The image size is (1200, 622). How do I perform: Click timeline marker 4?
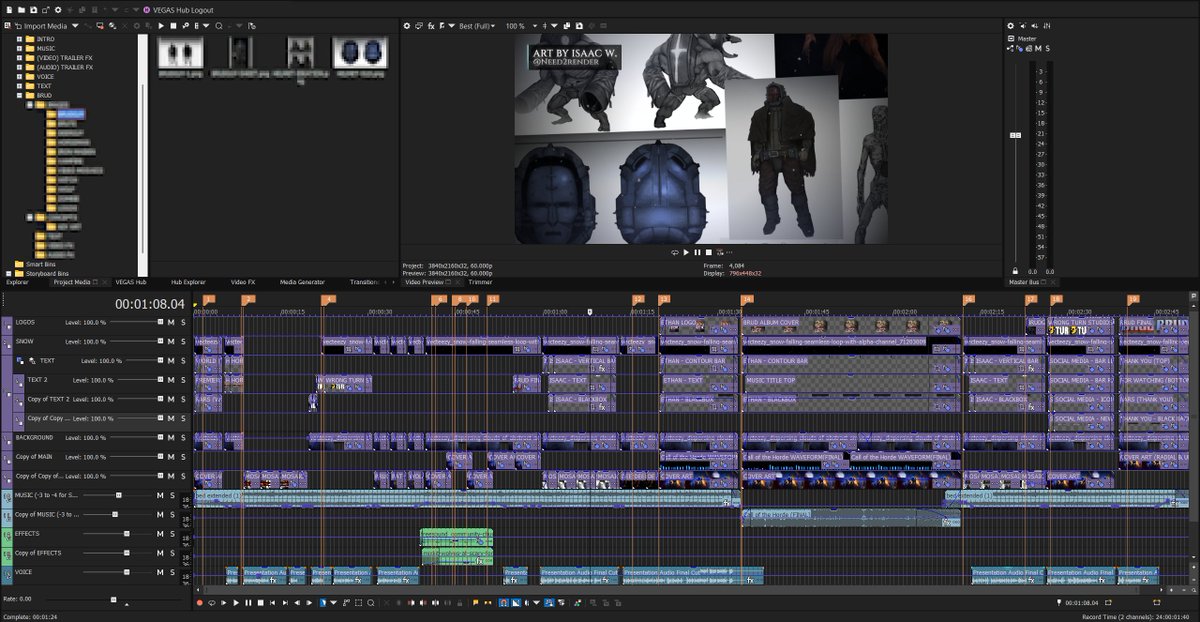pos(328,300)
